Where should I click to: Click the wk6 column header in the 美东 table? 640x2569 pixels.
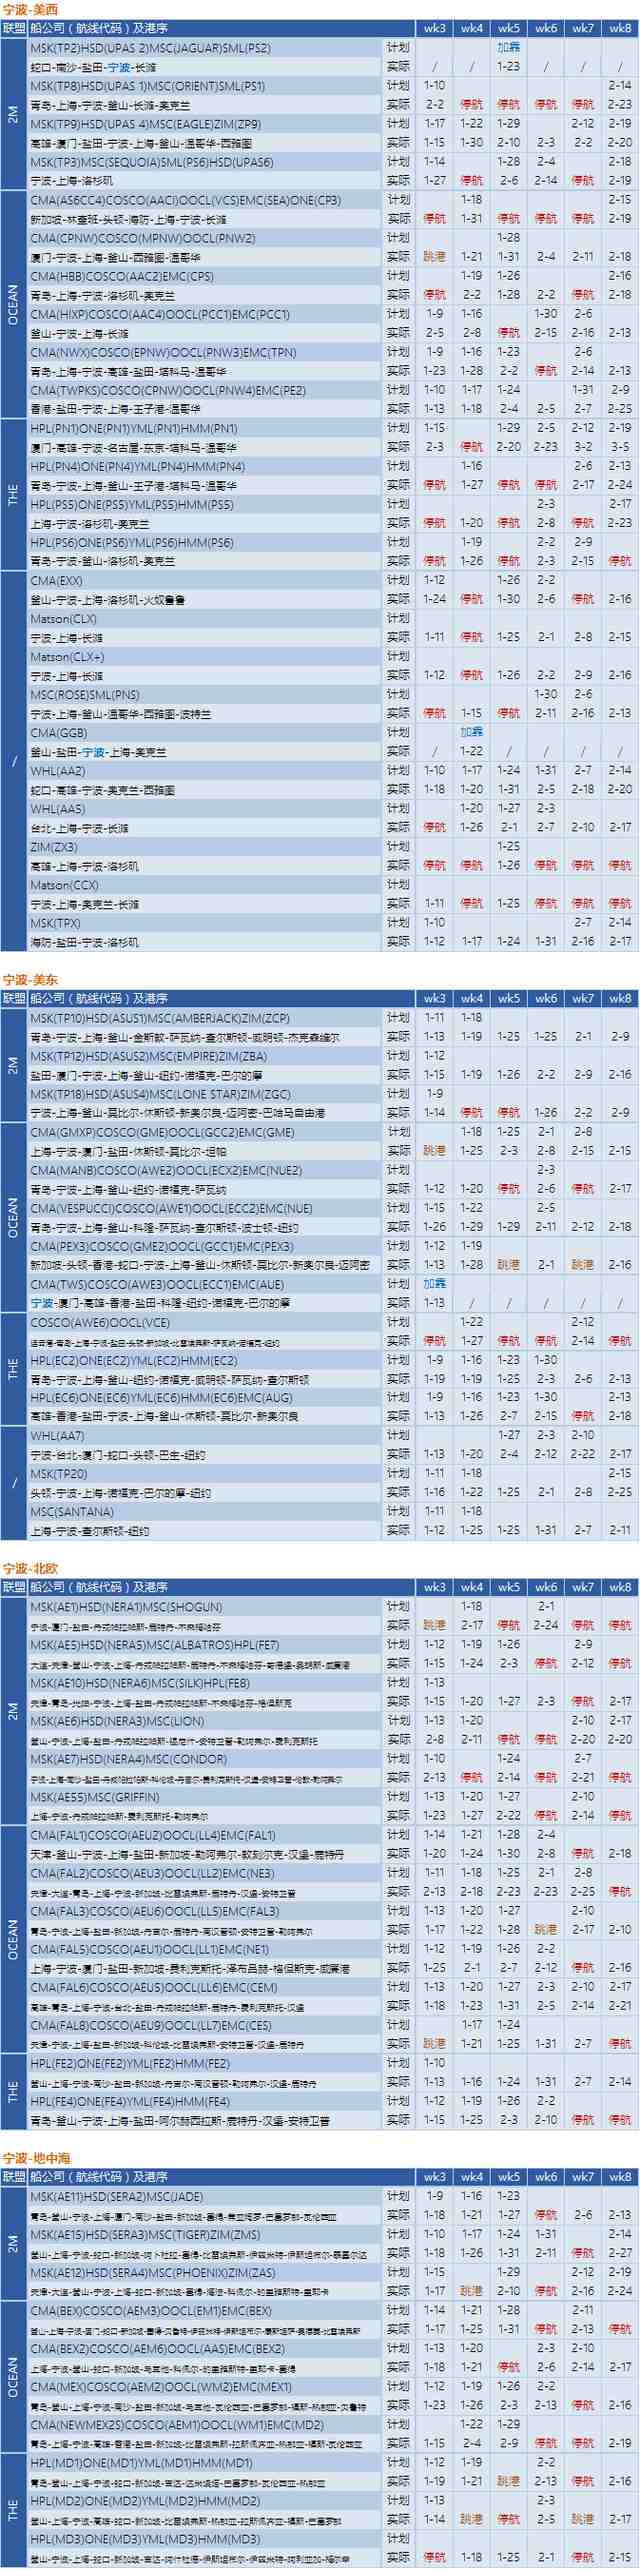click(x=546, y=999)
